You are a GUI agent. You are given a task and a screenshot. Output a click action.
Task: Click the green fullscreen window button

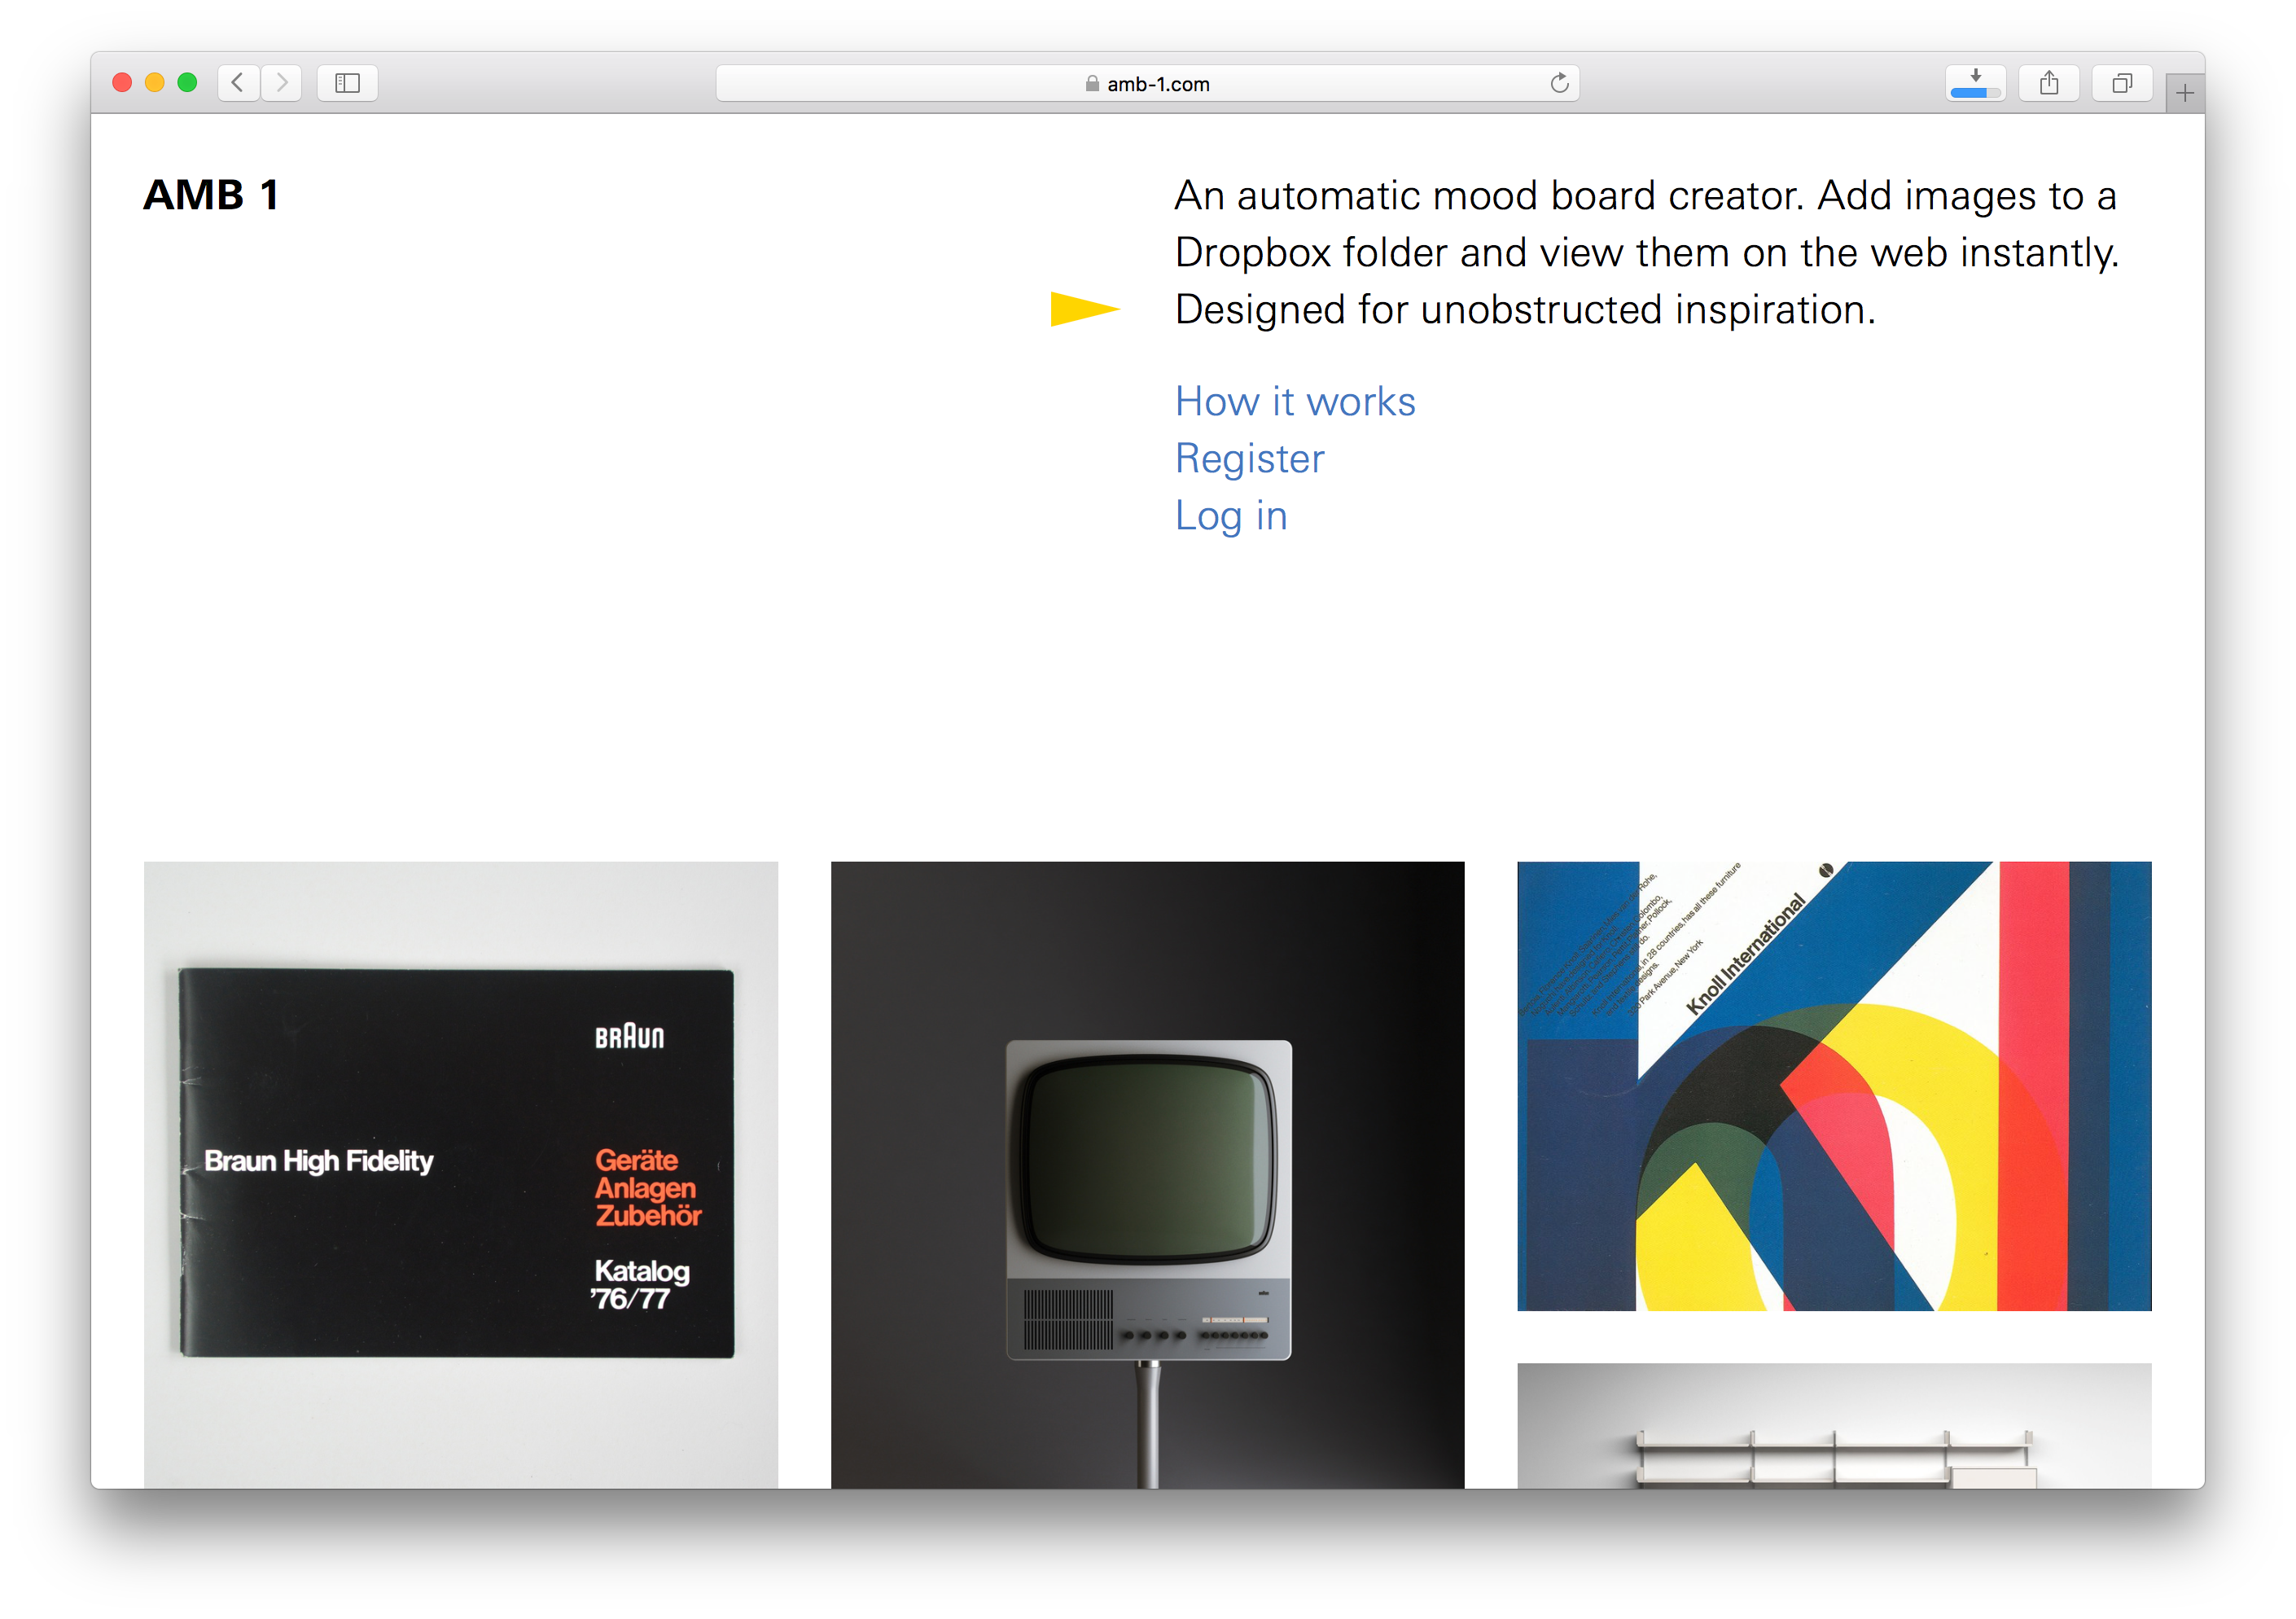187,83
